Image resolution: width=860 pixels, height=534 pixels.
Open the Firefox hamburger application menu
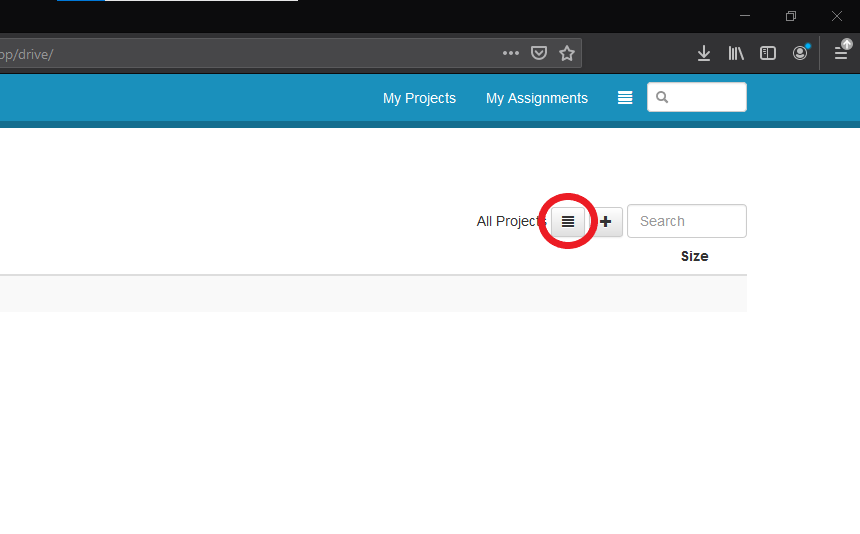(841, 53)
